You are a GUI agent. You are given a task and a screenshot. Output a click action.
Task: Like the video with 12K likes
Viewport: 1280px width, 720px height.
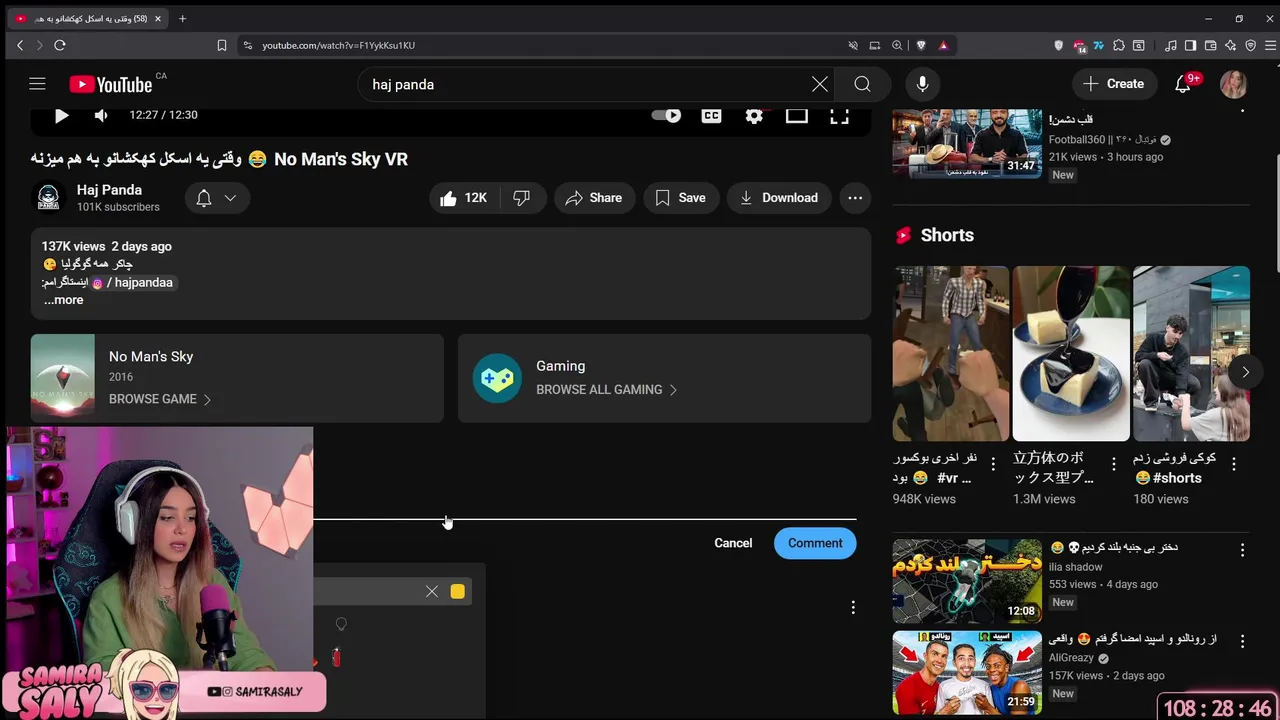tap(463, 198)
